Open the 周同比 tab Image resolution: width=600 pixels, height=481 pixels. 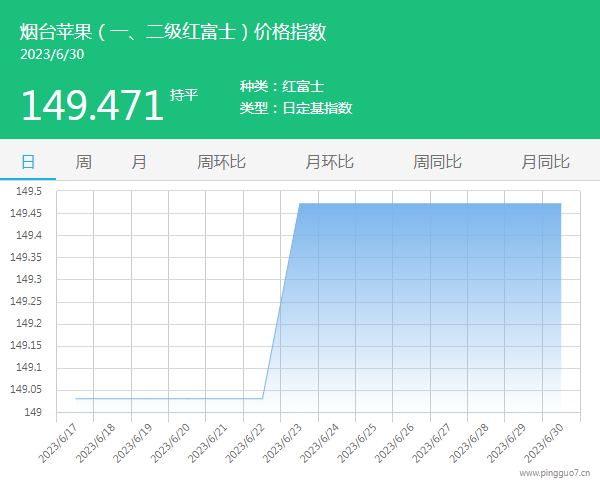click(437, 161)
